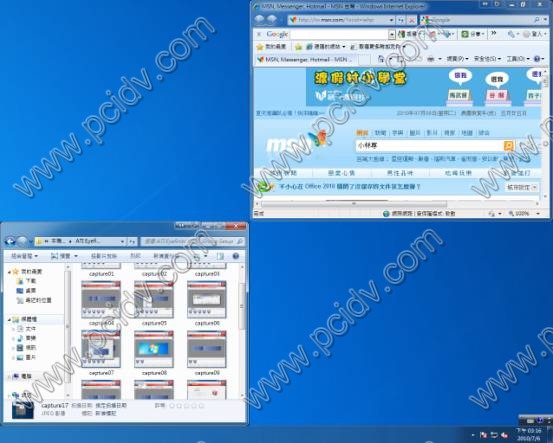Collapse the Libraries tree node in Explorer
The image size is (553, 443).
coord(10,319)
